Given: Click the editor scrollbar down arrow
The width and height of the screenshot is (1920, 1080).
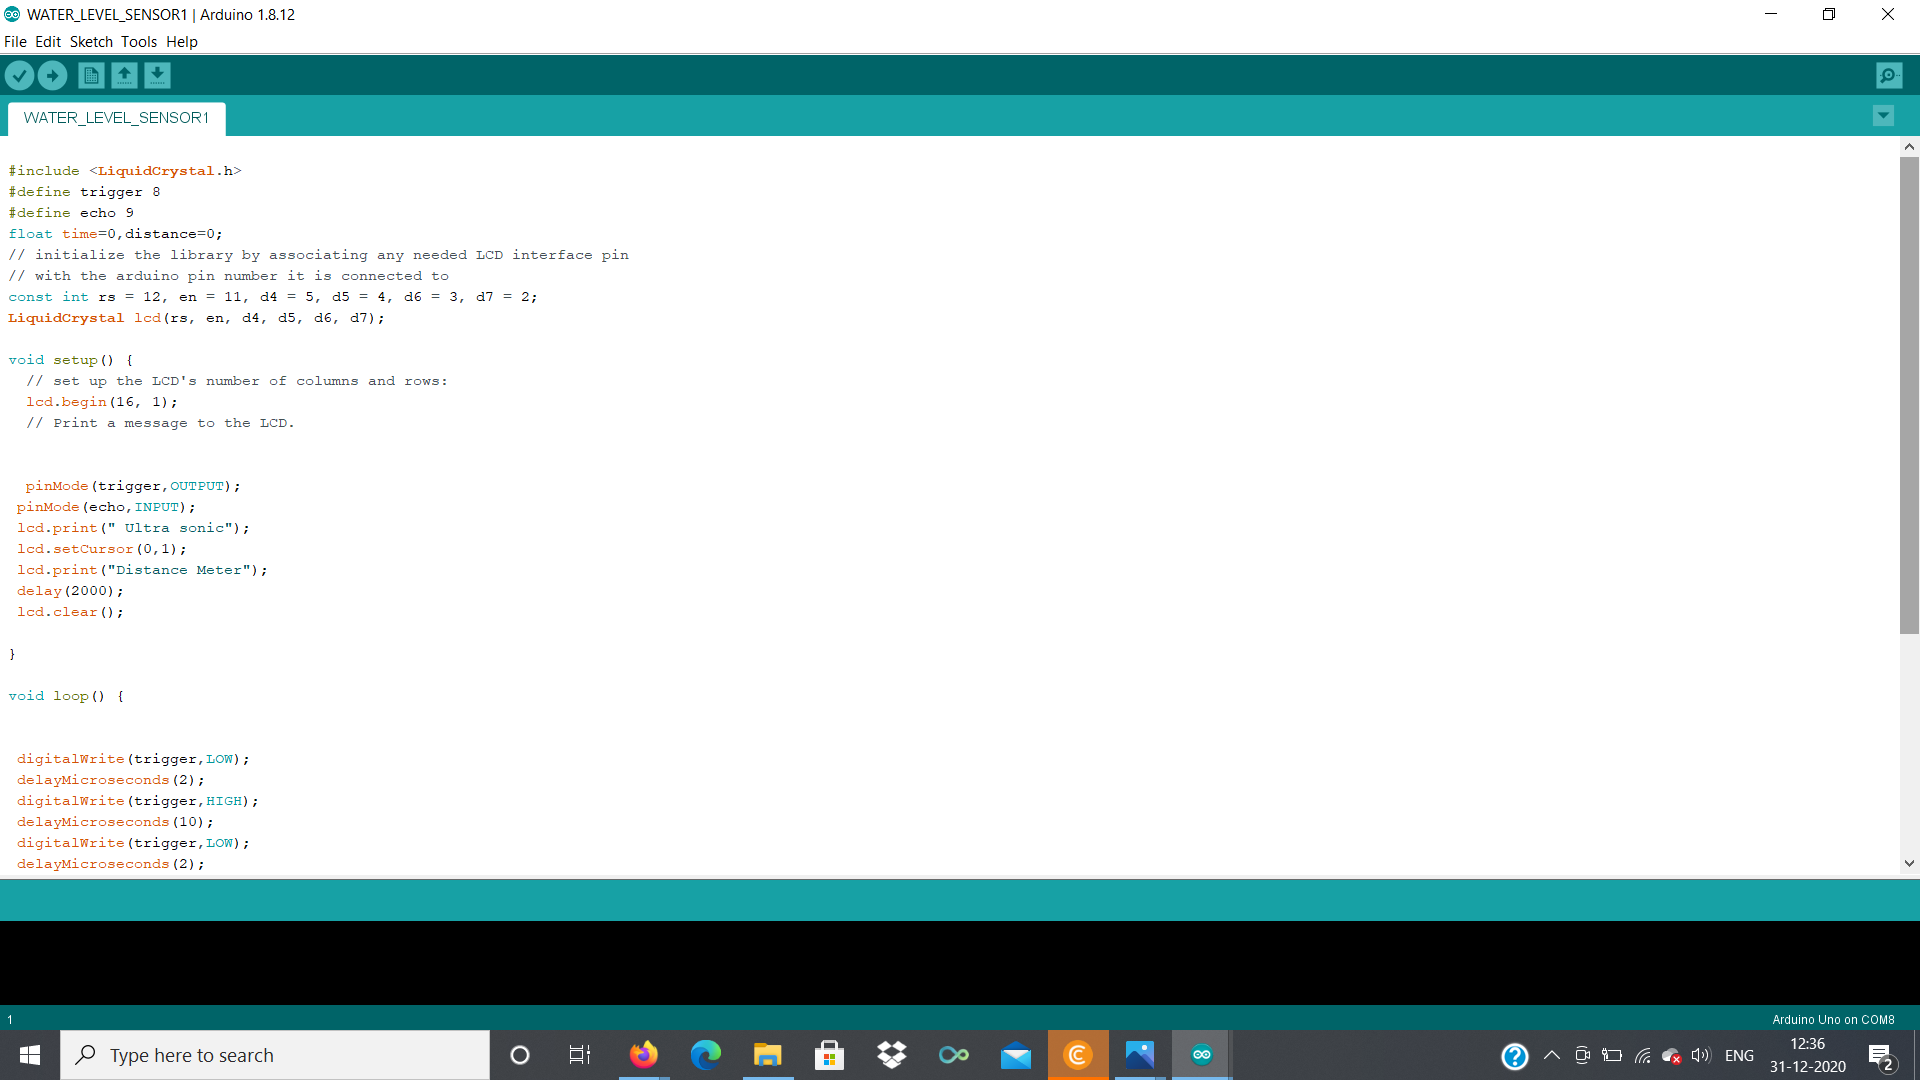Looking at the screenshot, I should [x=1909, y=863].
